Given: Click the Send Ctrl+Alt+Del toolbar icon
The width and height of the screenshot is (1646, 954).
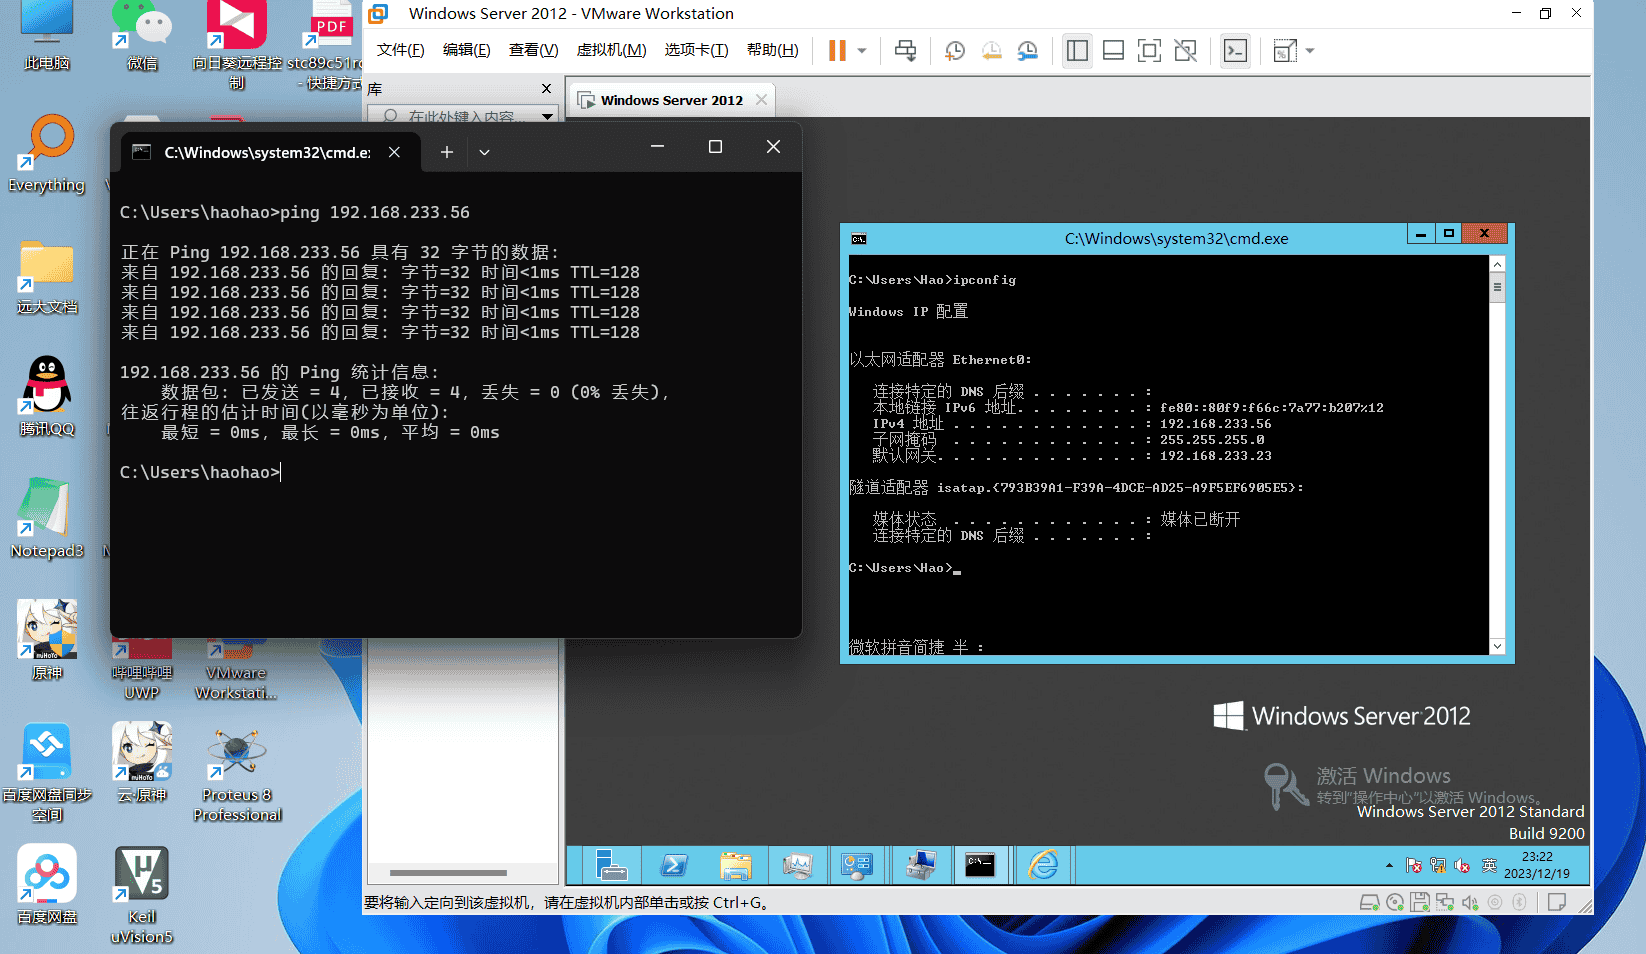Looking at the screenshot, I should coord(905,50).
